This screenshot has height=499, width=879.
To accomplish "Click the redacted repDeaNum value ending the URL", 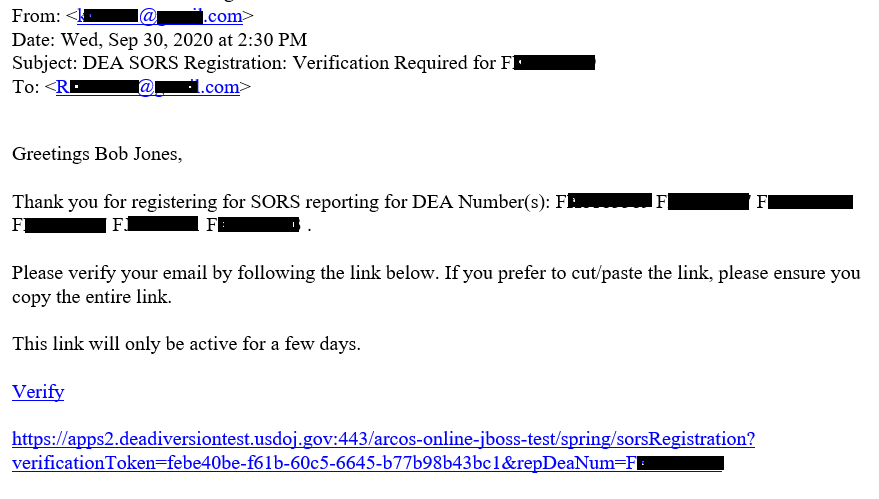I will (680, 463).
